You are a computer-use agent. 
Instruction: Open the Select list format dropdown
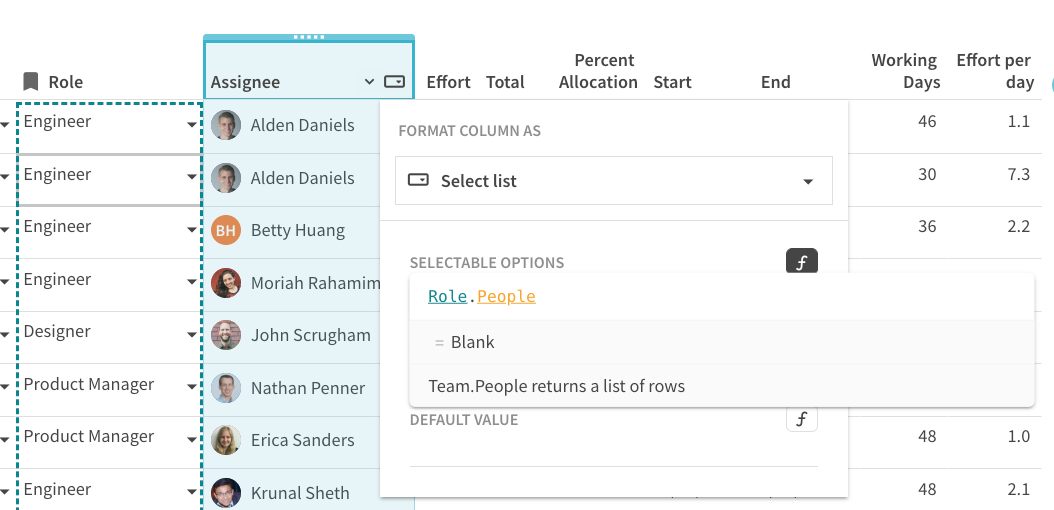pyautogui.click(x=614, y=181)
